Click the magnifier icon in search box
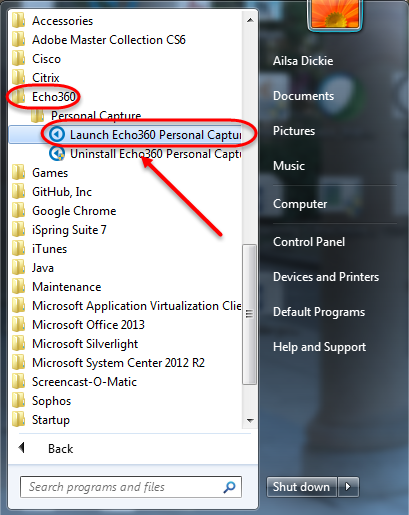 point(229,487)
